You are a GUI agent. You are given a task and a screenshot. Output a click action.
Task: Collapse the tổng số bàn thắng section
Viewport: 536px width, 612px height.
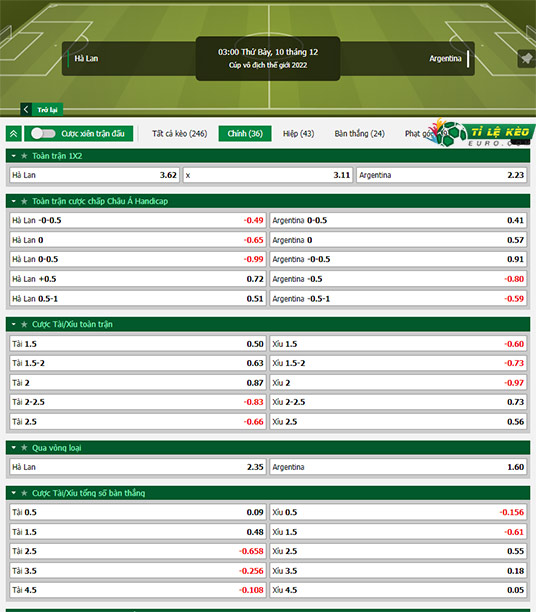click(x=14, y=493)
